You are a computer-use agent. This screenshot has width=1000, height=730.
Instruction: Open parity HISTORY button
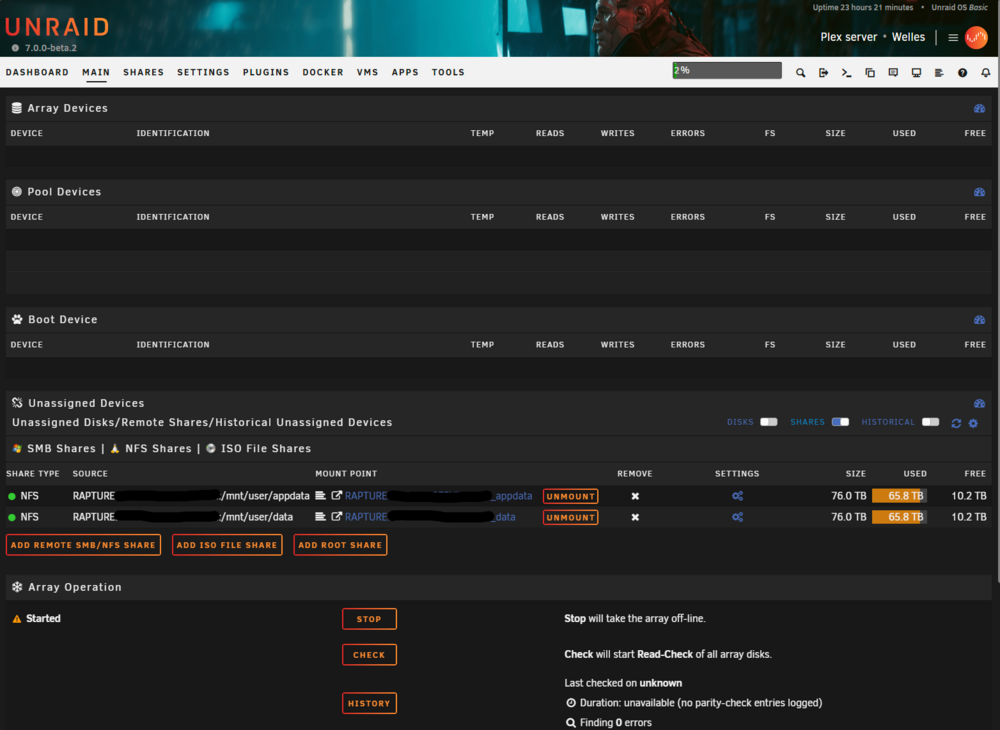coord(369,703)
